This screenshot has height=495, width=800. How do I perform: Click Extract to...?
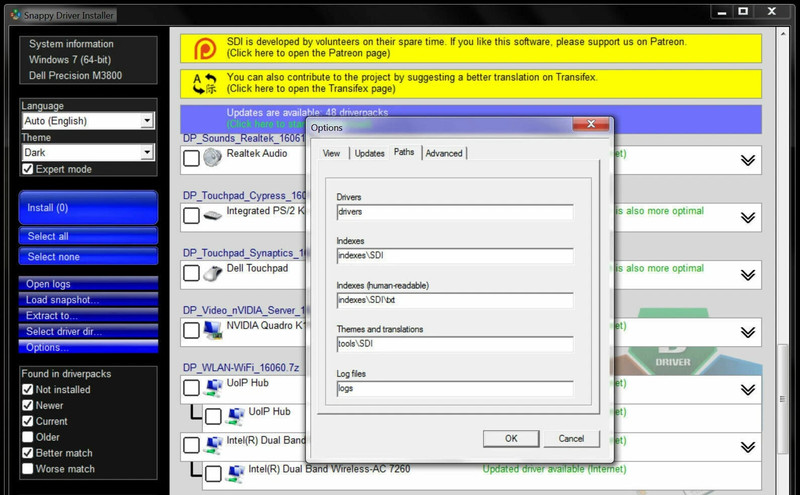pos(88,315)
